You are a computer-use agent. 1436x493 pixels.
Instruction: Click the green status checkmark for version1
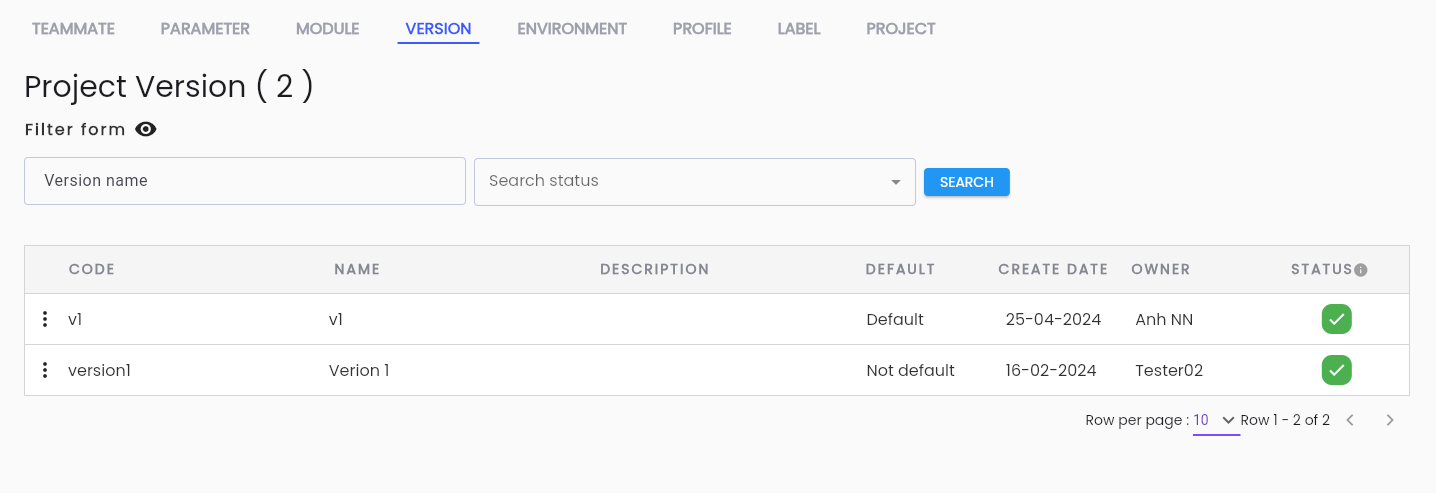click(1337, 370)
